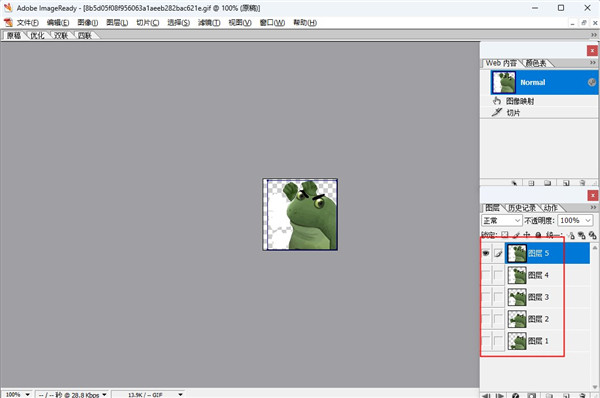The height and width of the screenshot is (398, 600).
Task: Click the grid icon at Web content bottom
Action: pos(531,183)
